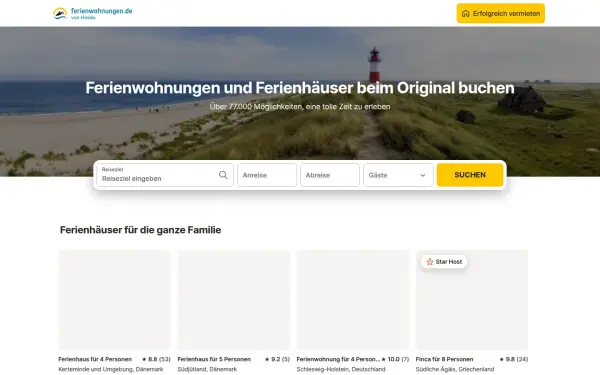Viewport: 600px width, 375px height.
Task: Open the Abreise date picker
Action: 330,175
